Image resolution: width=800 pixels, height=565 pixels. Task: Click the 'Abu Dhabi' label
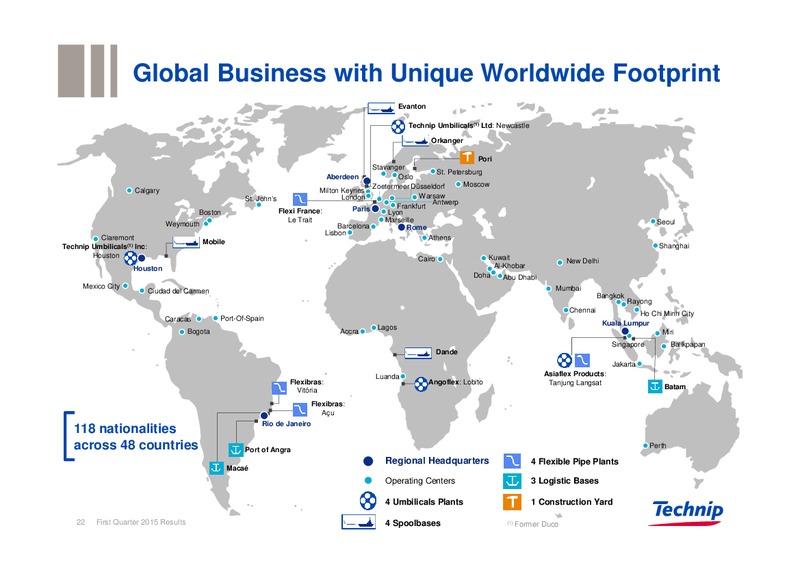pyautogui.click(x=520, y=277)
